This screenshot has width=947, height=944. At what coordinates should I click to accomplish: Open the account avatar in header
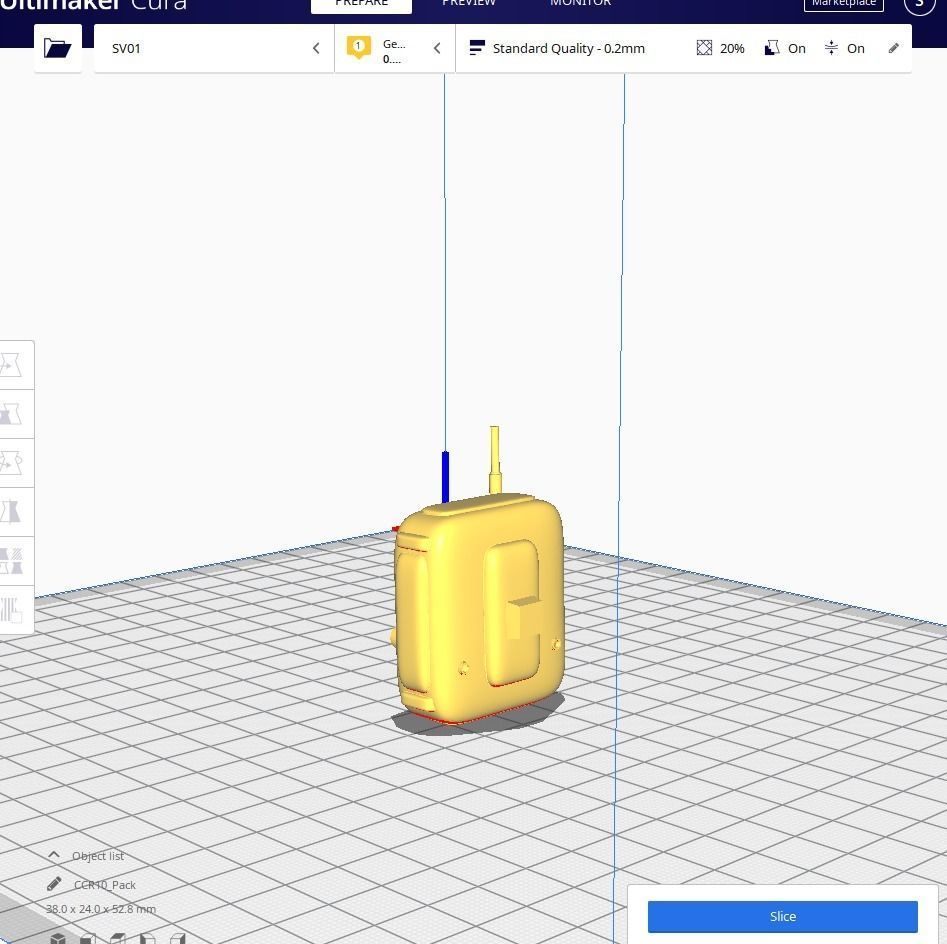[919, 4]
